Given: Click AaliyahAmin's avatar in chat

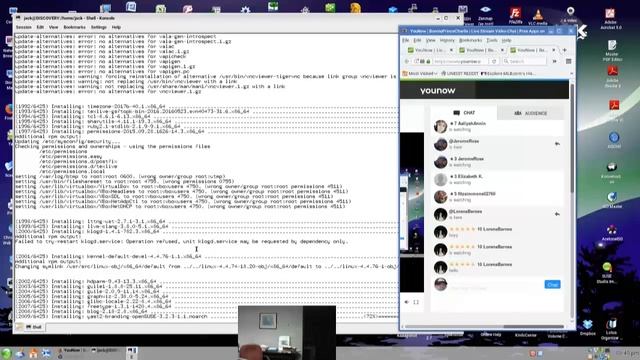Looking at the screenshot, I should coord(440,127).
